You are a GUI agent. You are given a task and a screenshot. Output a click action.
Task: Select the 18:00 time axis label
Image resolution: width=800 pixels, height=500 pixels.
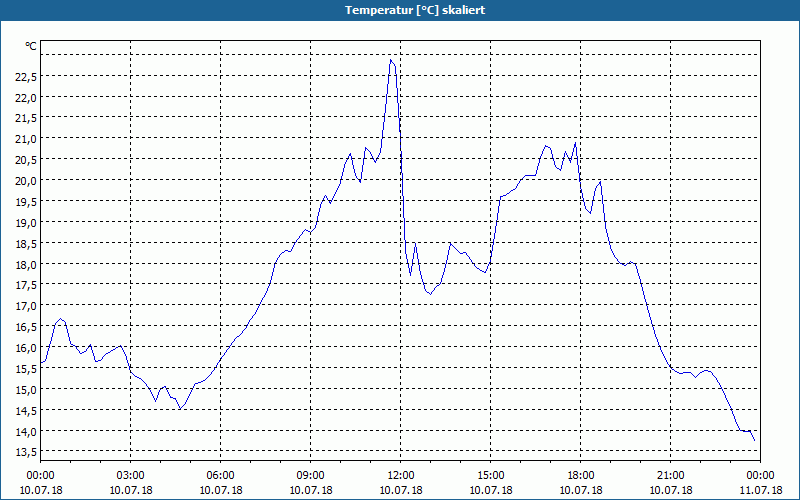[581, 476]
